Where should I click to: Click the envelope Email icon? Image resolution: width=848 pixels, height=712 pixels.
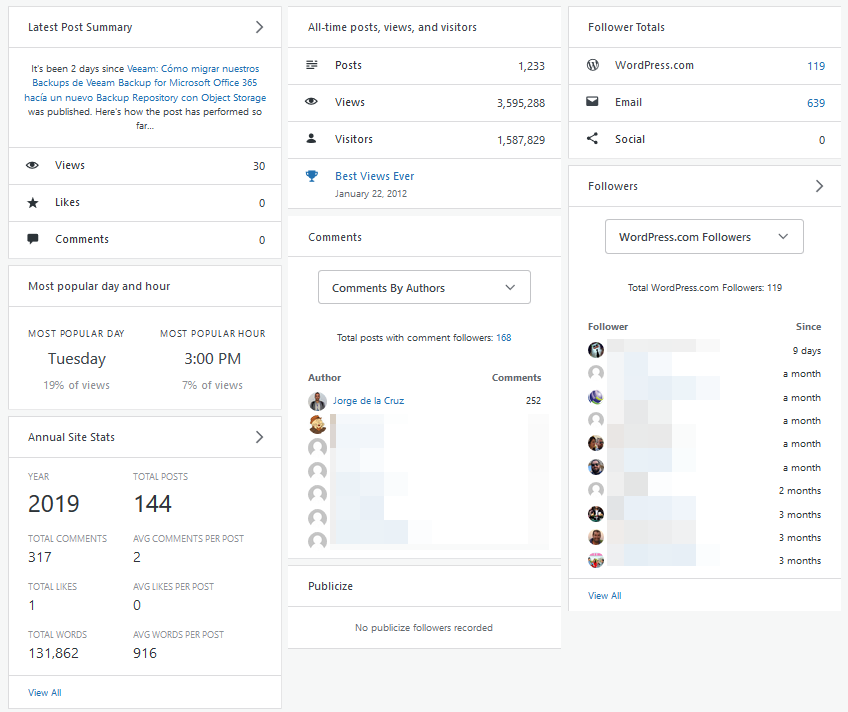[x=593, y=101]
